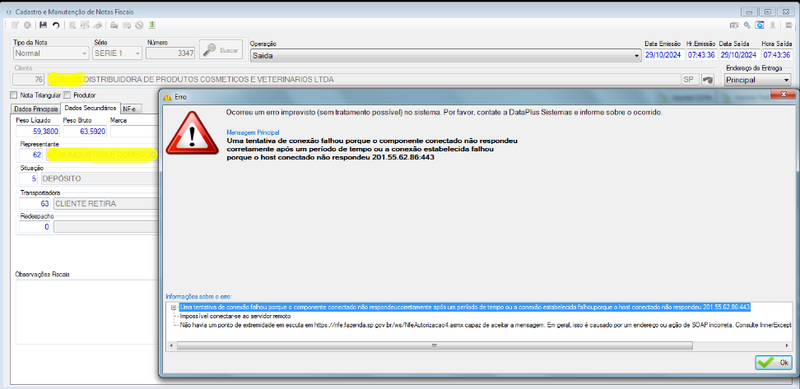
Task: Close the Erro dialog with red X
Action: tap(783, 95)
